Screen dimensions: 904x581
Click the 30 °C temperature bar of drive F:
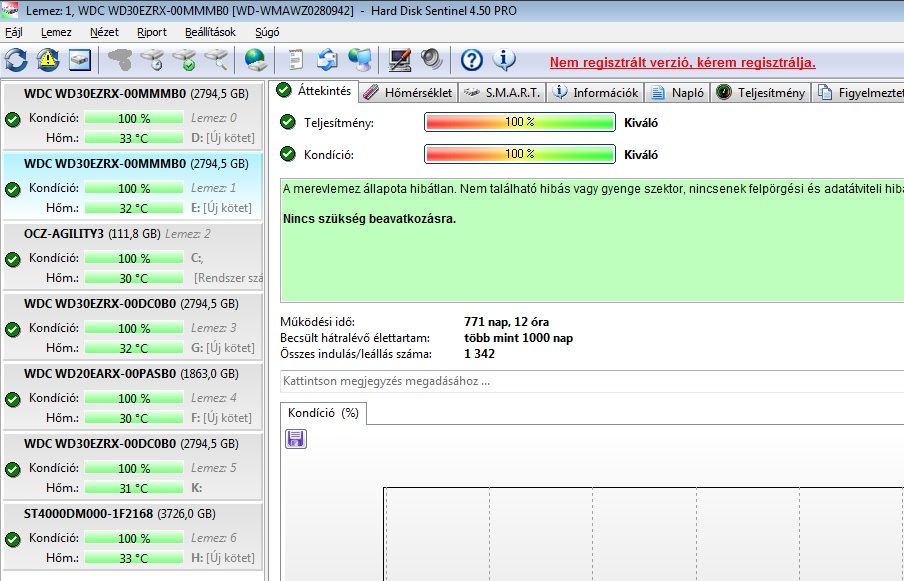[134, 418]
